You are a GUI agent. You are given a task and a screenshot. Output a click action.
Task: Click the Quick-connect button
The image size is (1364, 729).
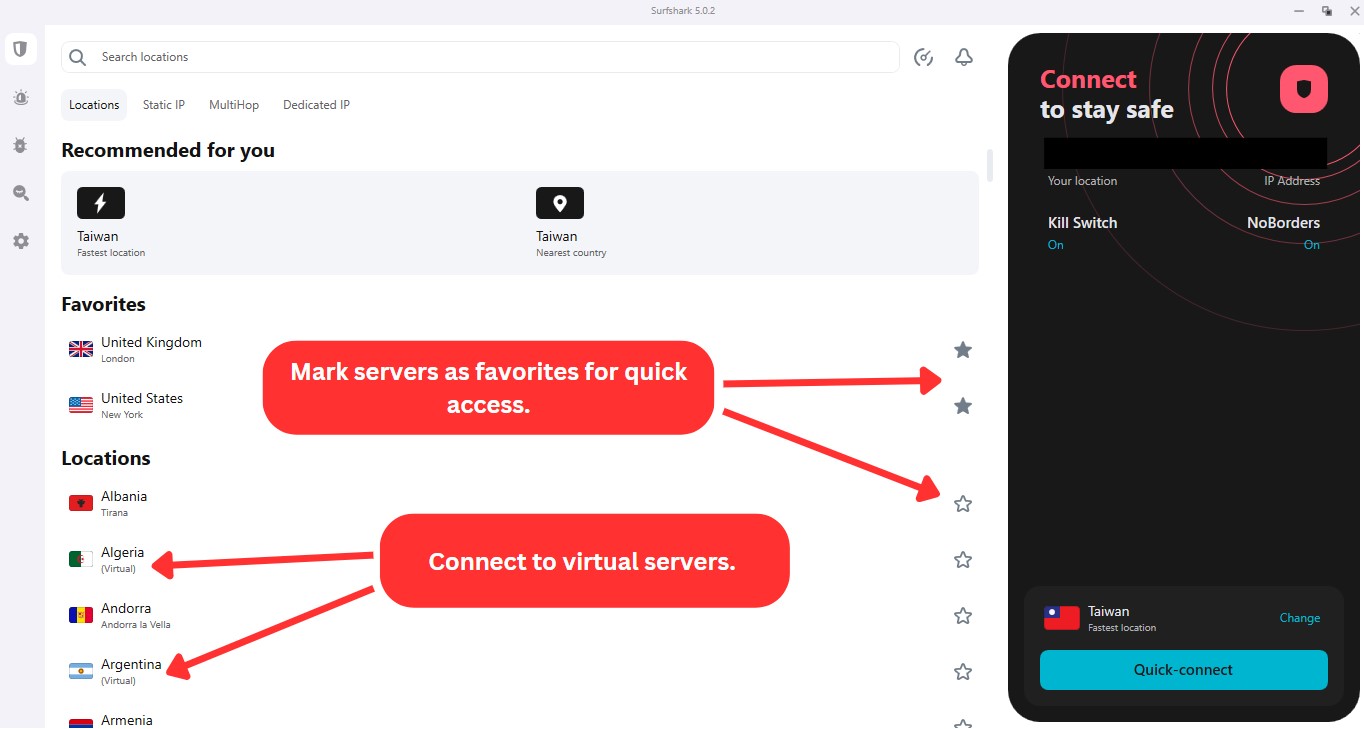click(x=1184, y=670)
